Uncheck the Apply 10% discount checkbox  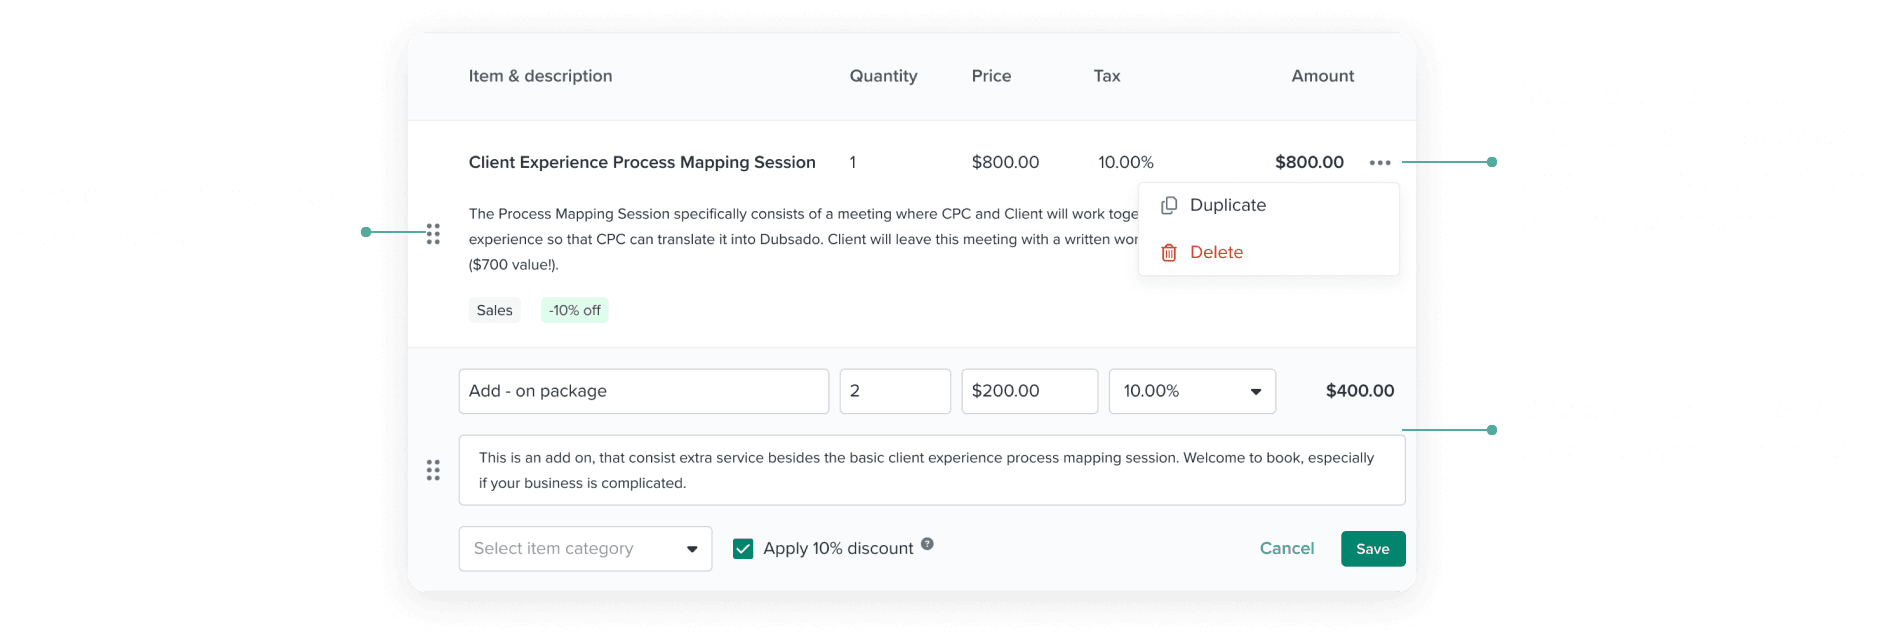742,548
